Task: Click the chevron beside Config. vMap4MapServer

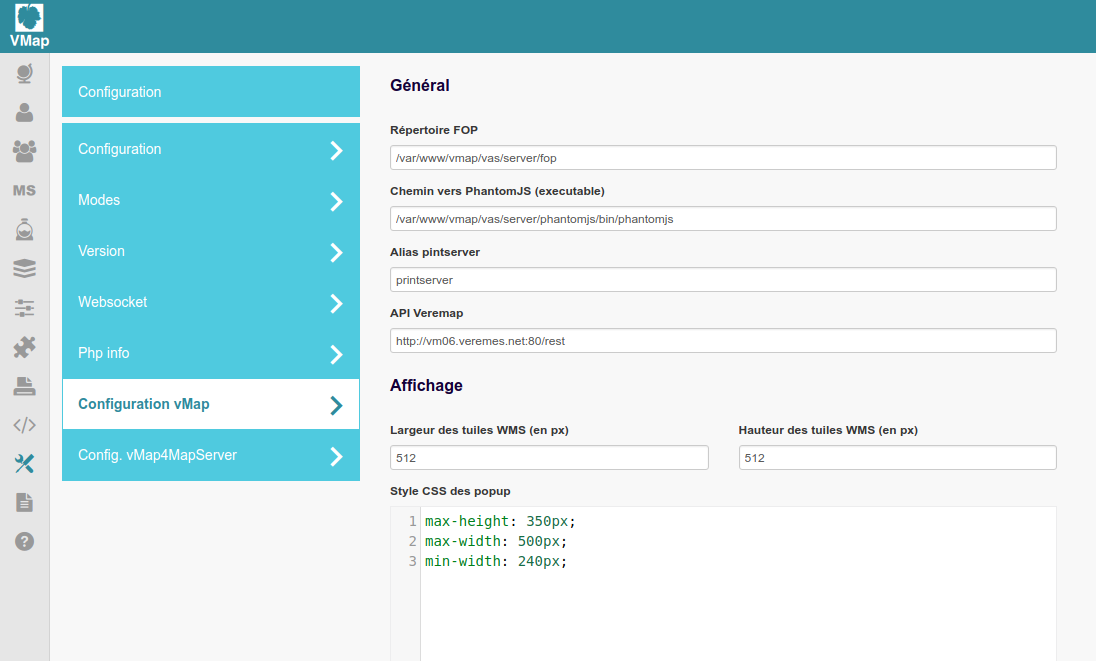Action: coord(336,456)
